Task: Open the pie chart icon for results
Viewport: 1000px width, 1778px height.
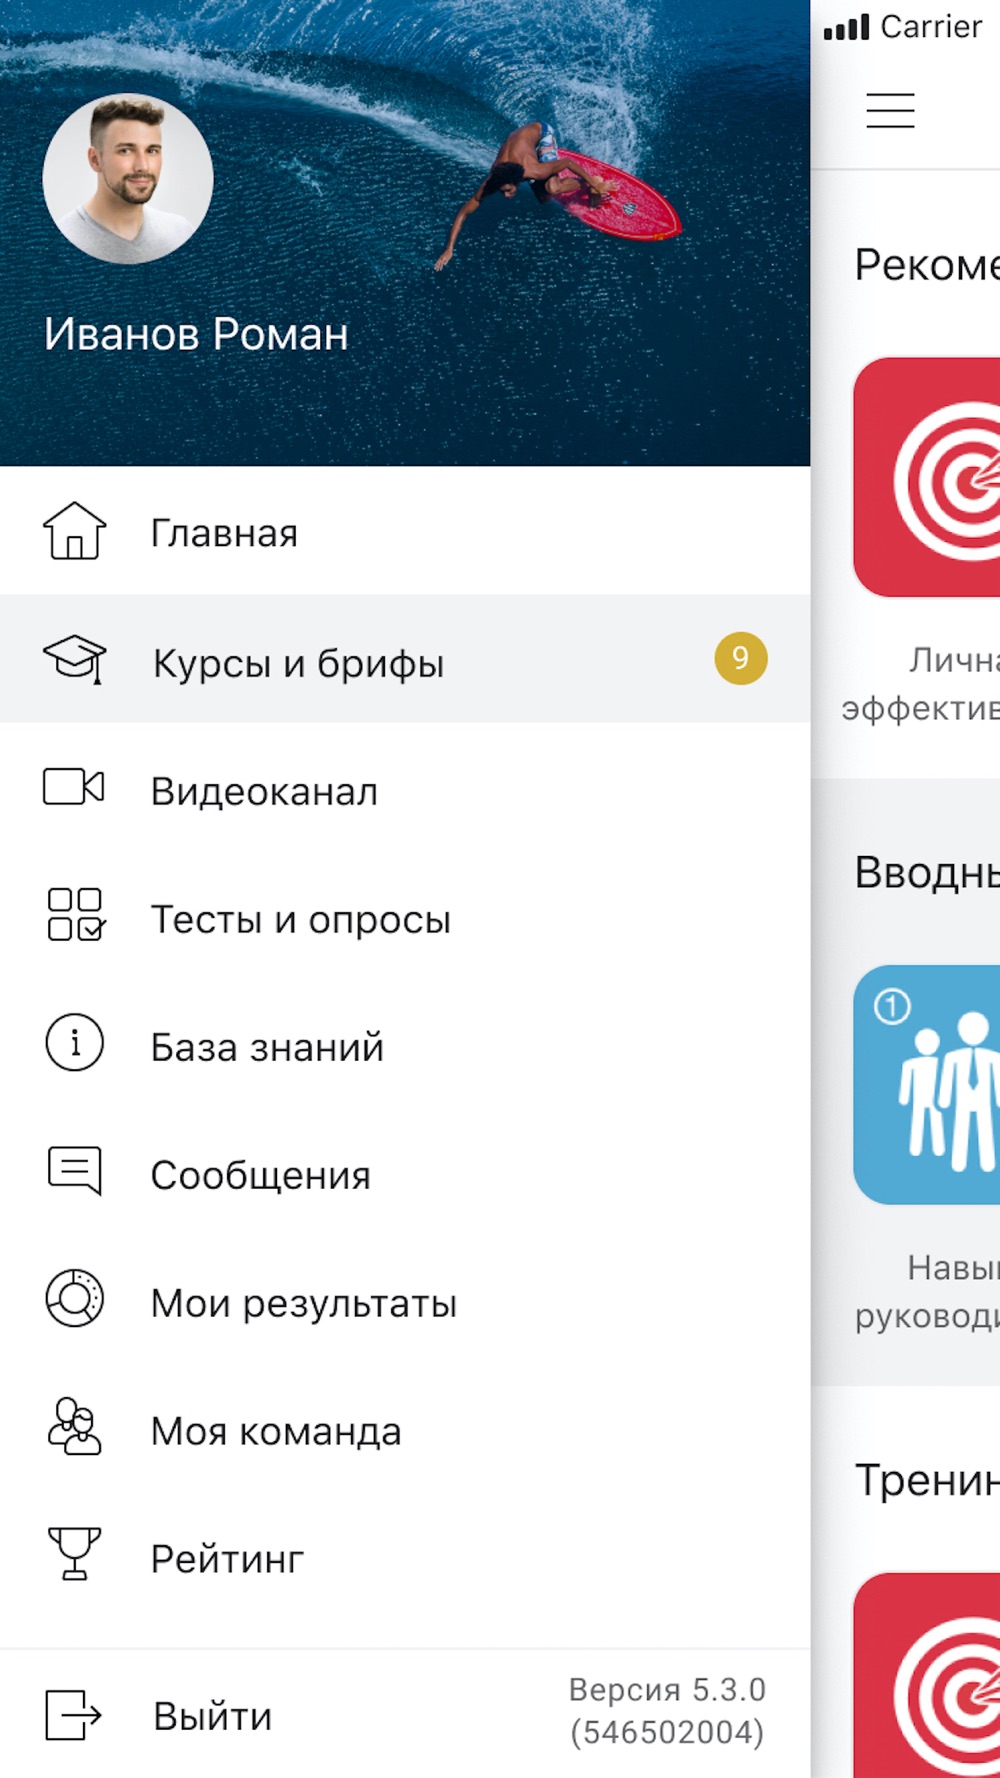Action: coord(74,1298)
